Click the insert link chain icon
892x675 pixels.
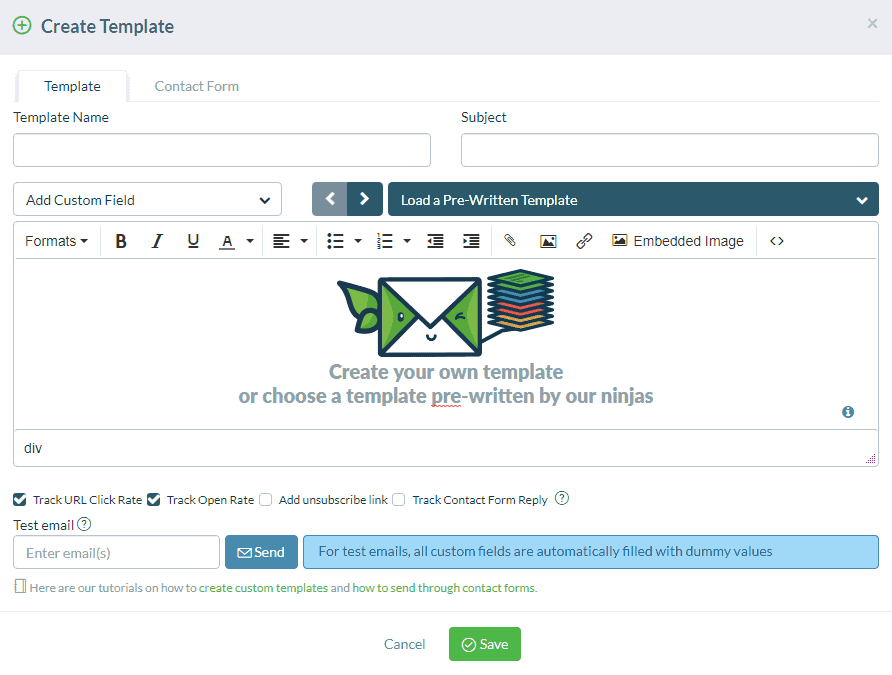click(x=584, y=241)
